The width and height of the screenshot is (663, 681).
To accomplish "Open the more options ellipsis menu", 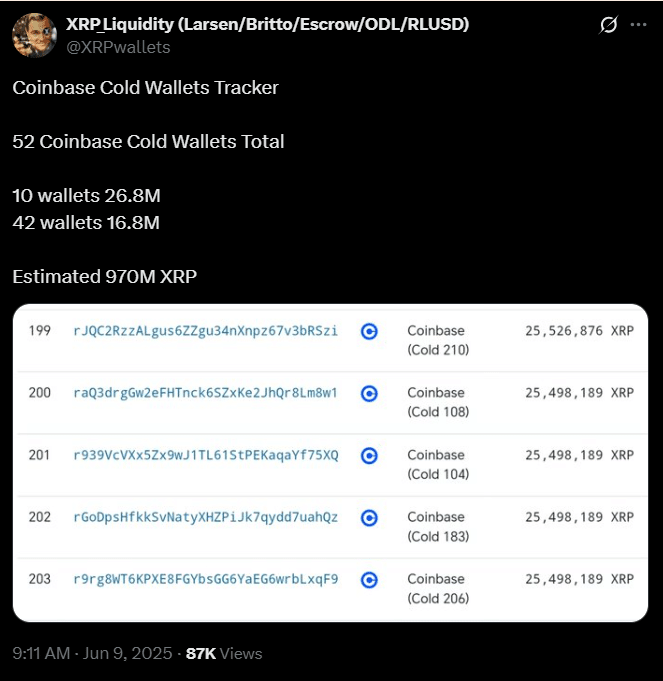I will tap(641, 25).
